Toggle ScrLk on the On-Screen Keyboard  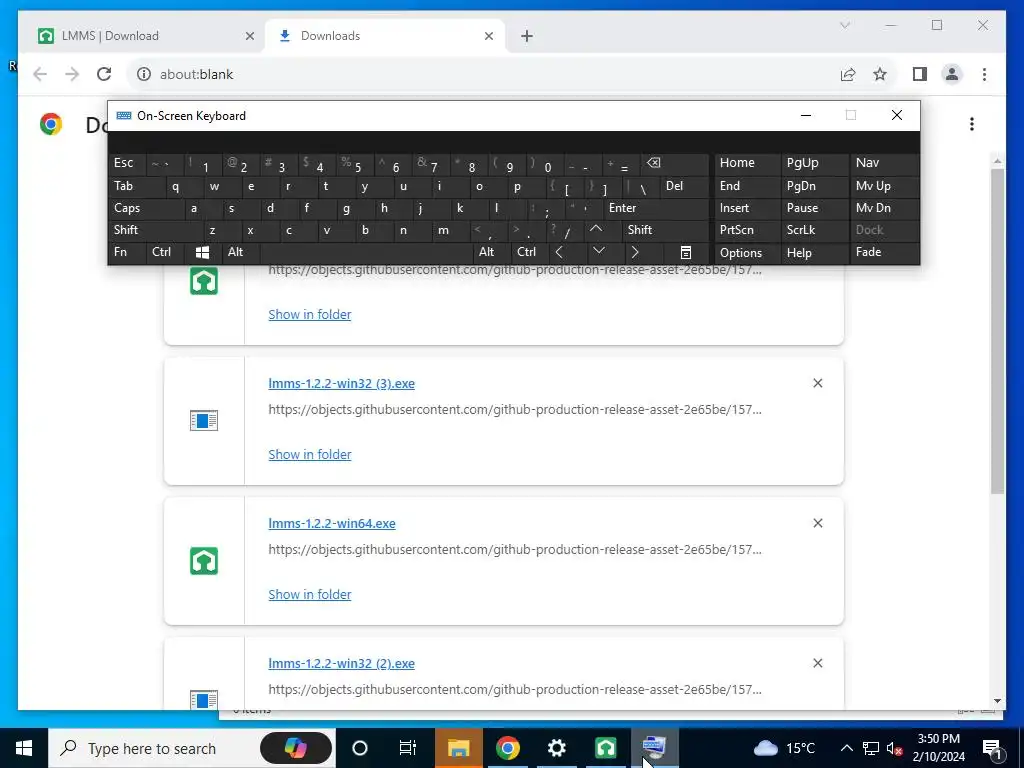[x=814, y=230]
